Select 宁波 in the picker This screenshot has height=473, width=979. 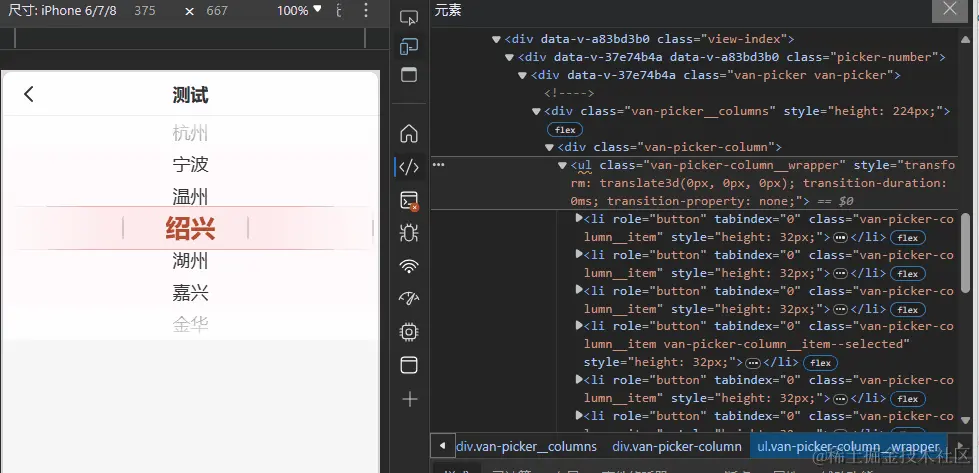(190, 165)
